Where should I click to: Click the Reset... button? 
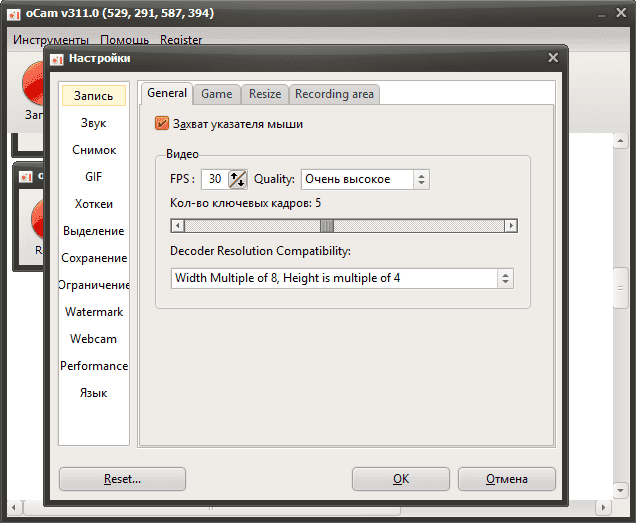pos(122,479)
